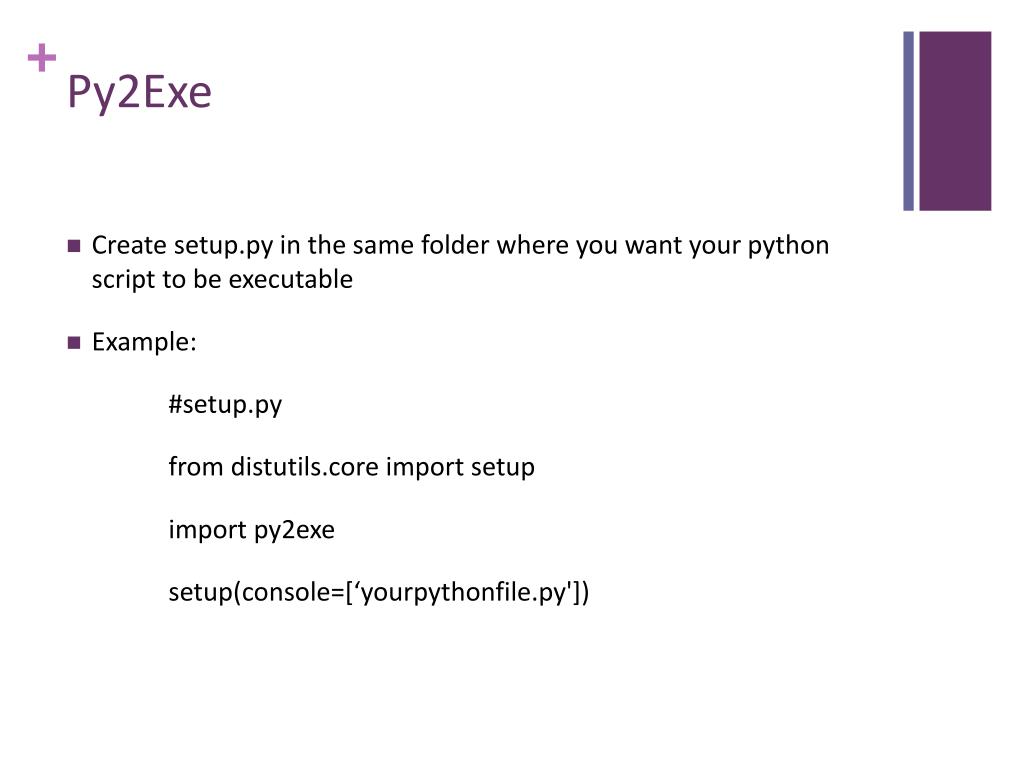Viewport: 1024px width, 768px height.
Task: Click the word 'executable'
Action: point(291,280)
